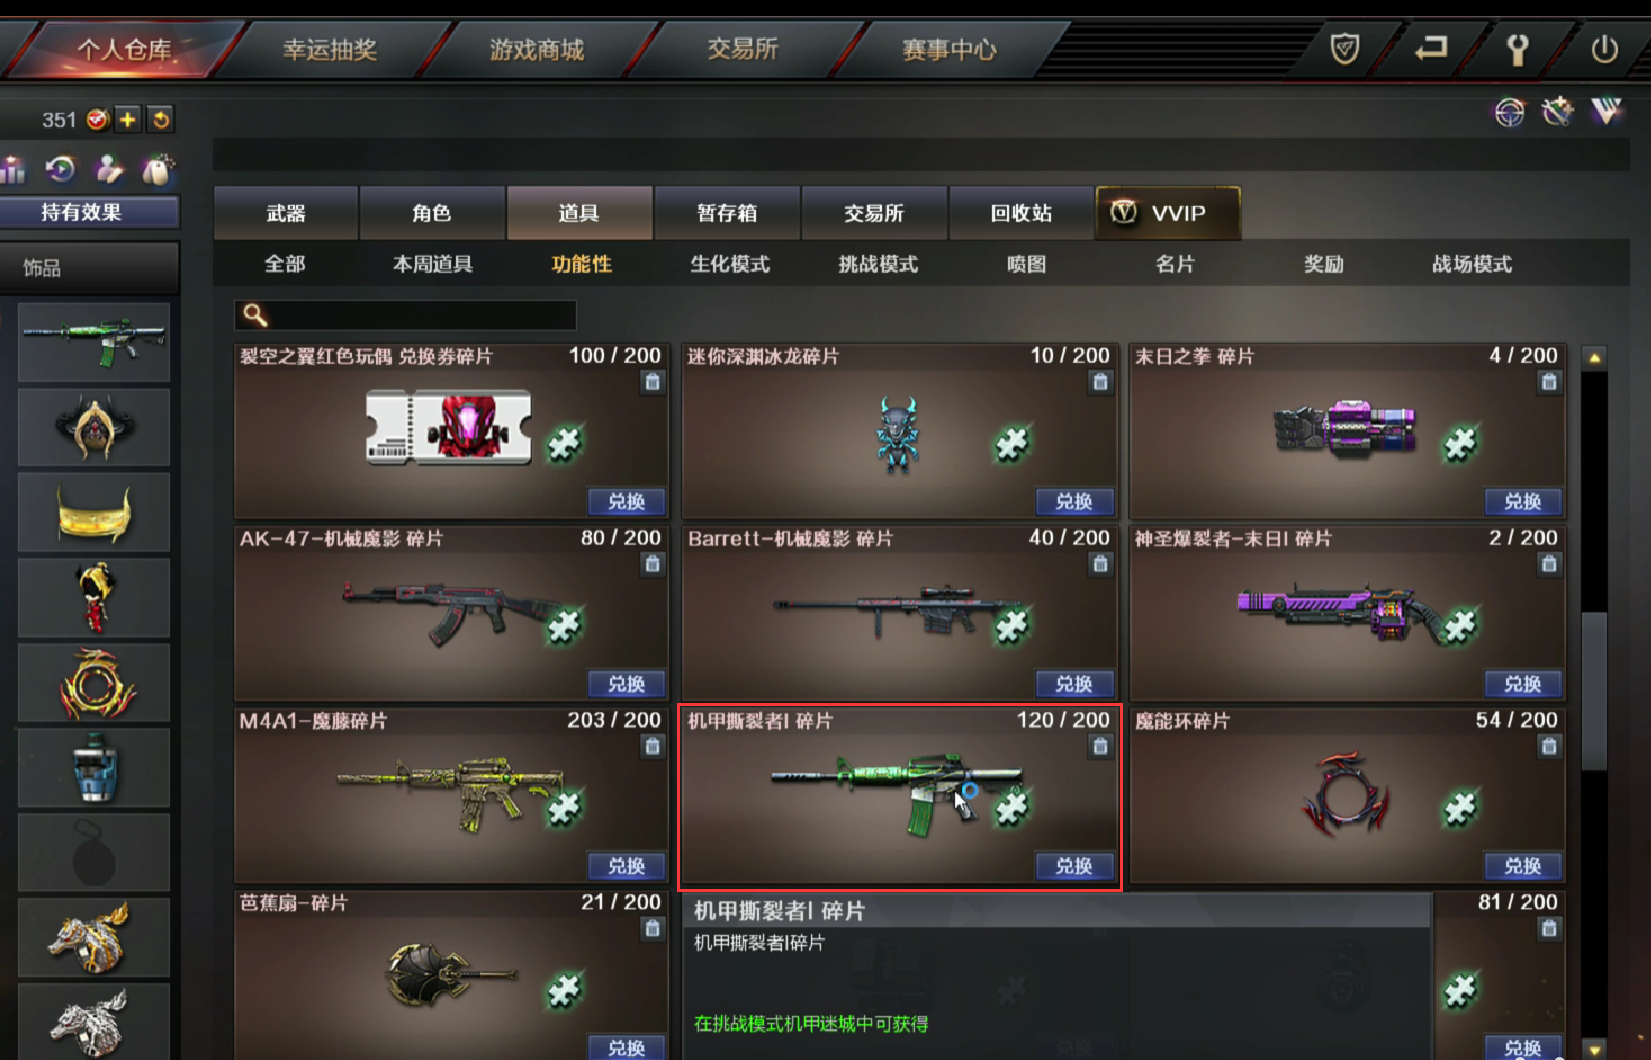Click the magnifier search icon
The image size is (1651, 1060).
coord(255,316)
